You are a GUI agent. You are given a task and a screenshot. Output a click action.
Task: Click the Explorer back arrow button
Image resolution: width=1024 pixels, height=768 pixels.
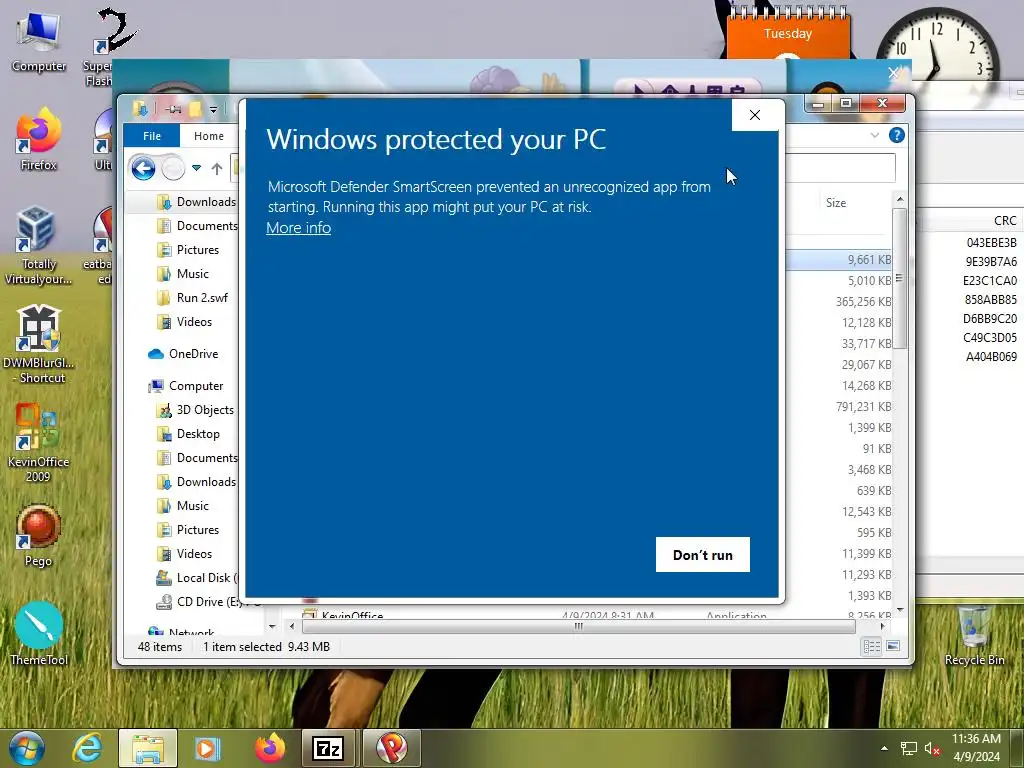(x=143, y=169)
